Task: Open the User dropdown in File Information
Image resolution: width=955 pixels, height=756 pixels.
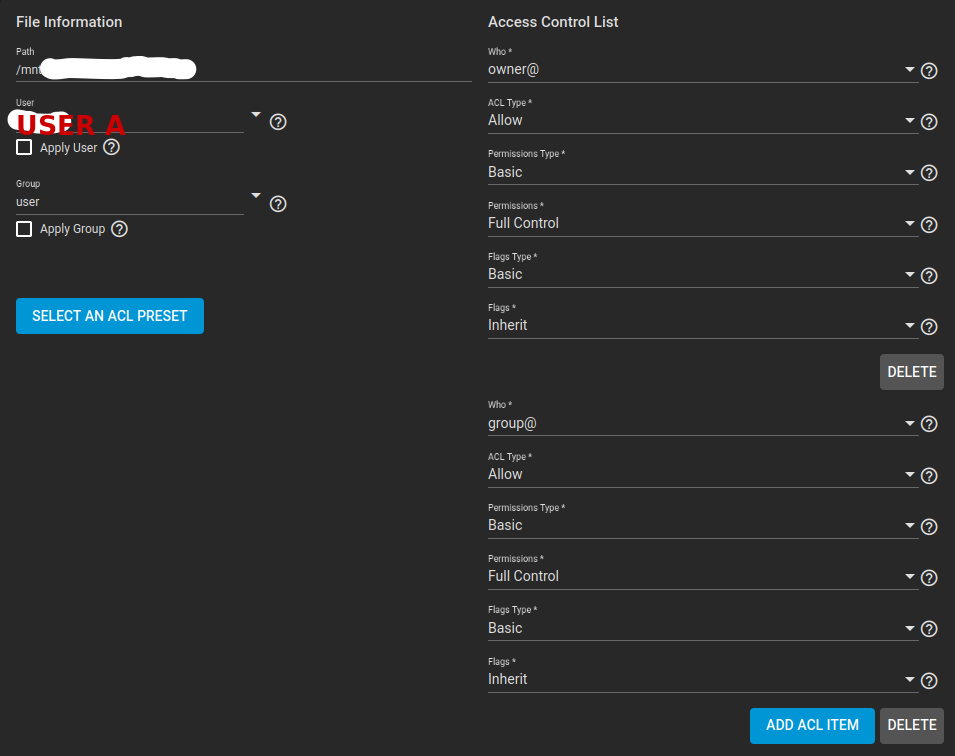Action: pos(138,122)
